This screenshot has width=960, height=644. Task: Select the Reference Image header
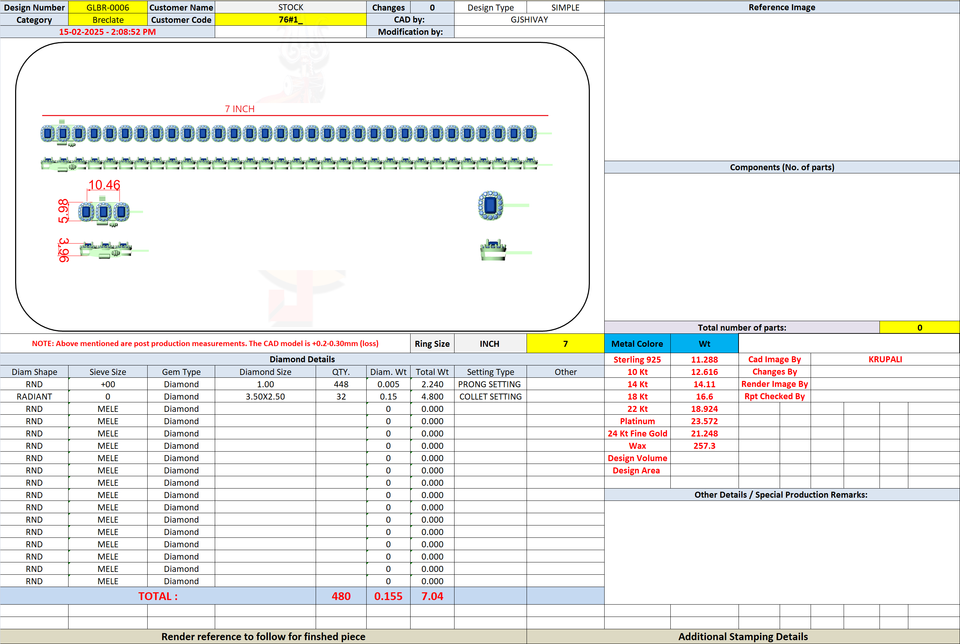[782, 7]
